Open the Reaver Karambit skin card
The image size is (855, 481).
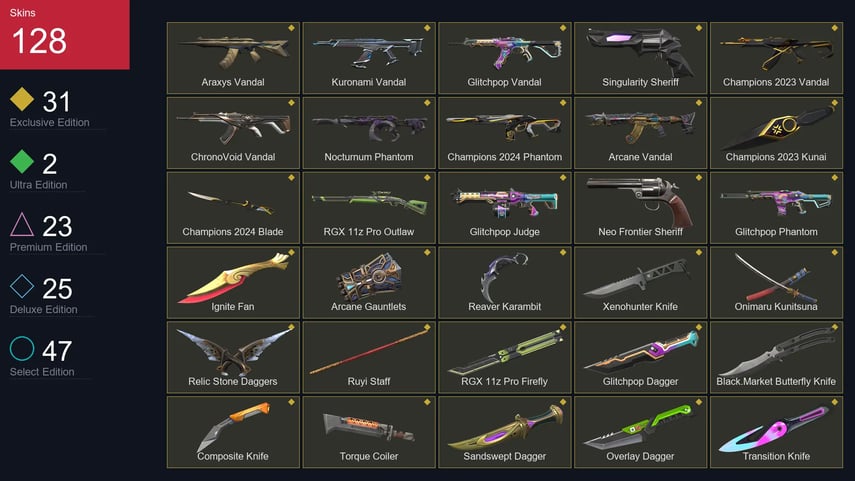pos(504,282)
